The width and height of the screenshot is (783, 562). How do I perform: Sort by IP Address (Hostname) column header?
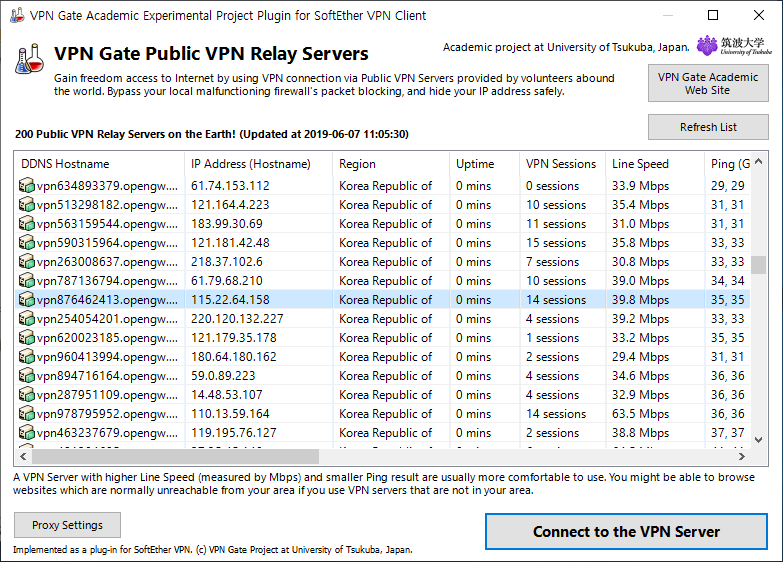coord(258,164)
